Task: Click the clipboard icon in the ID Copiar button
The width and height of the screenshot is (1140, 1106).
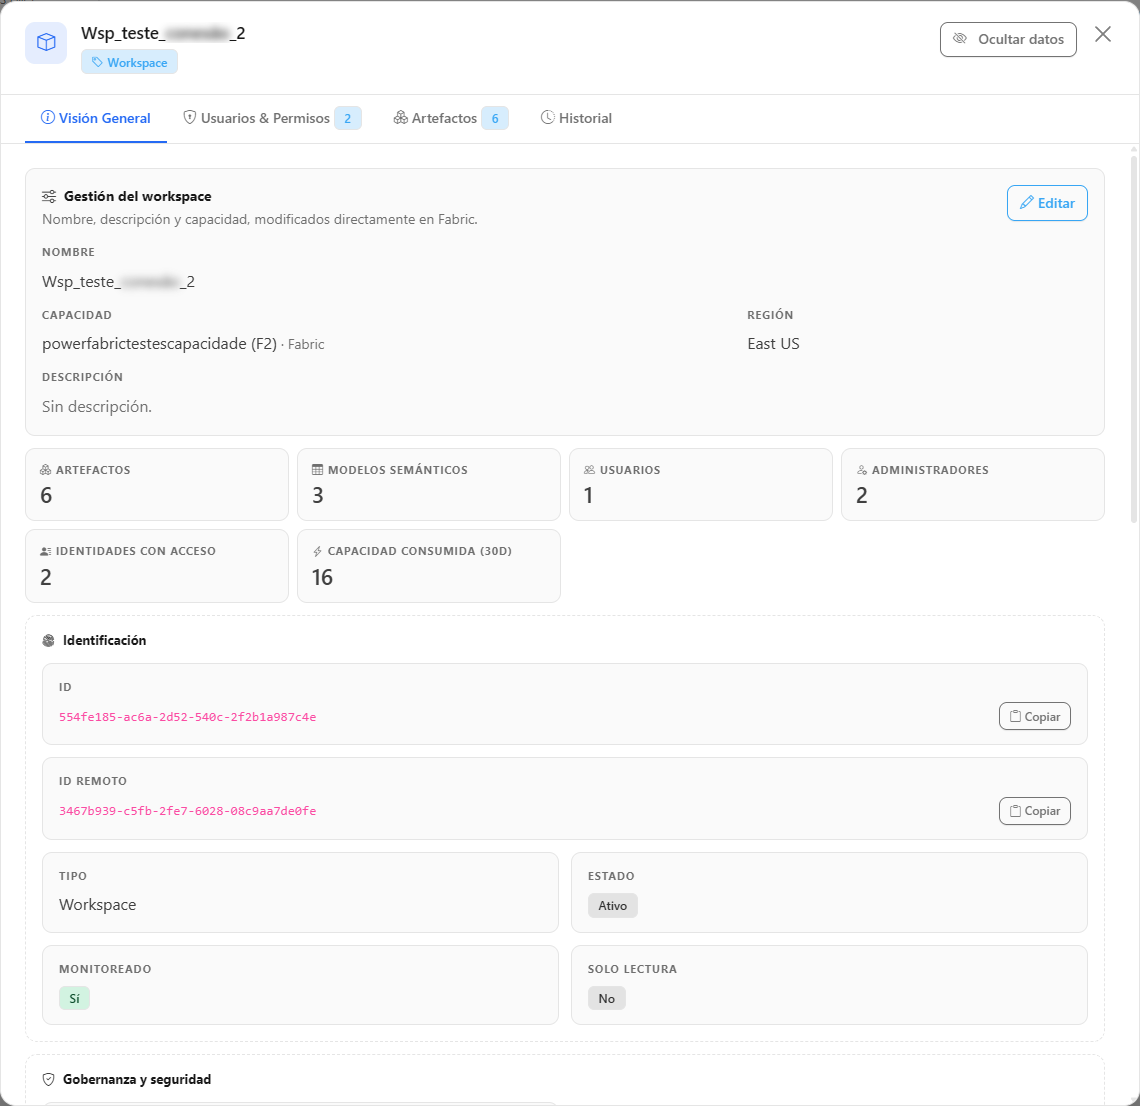Action: 1016,716
